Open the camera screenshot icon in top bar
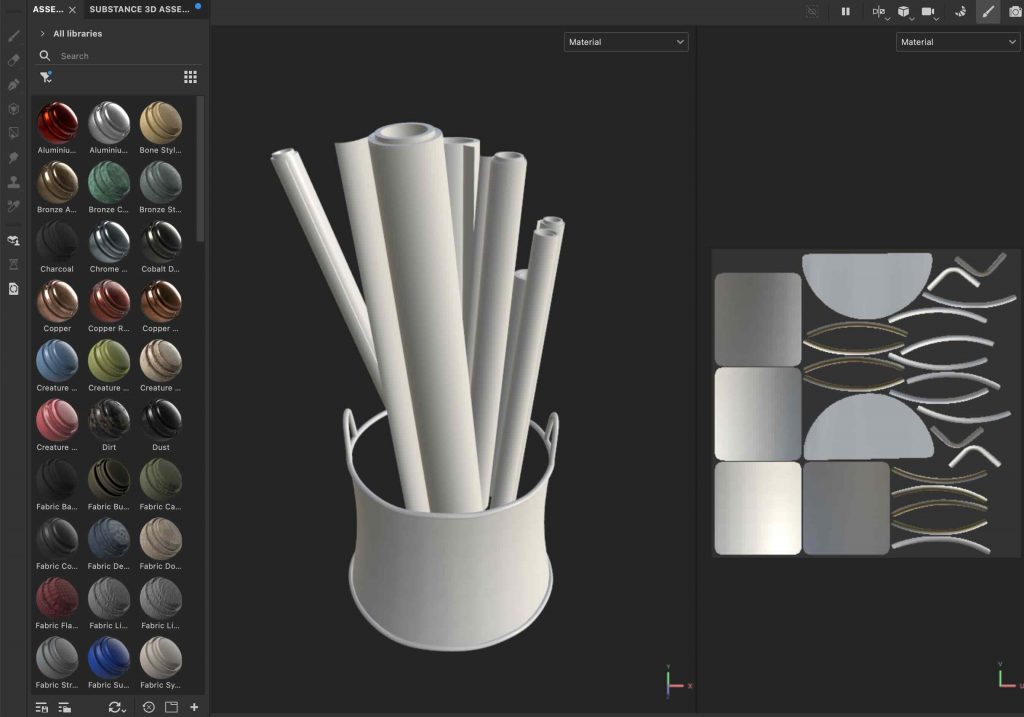This screenshot has height=717, width=1024. click(x=1016, y=12)
